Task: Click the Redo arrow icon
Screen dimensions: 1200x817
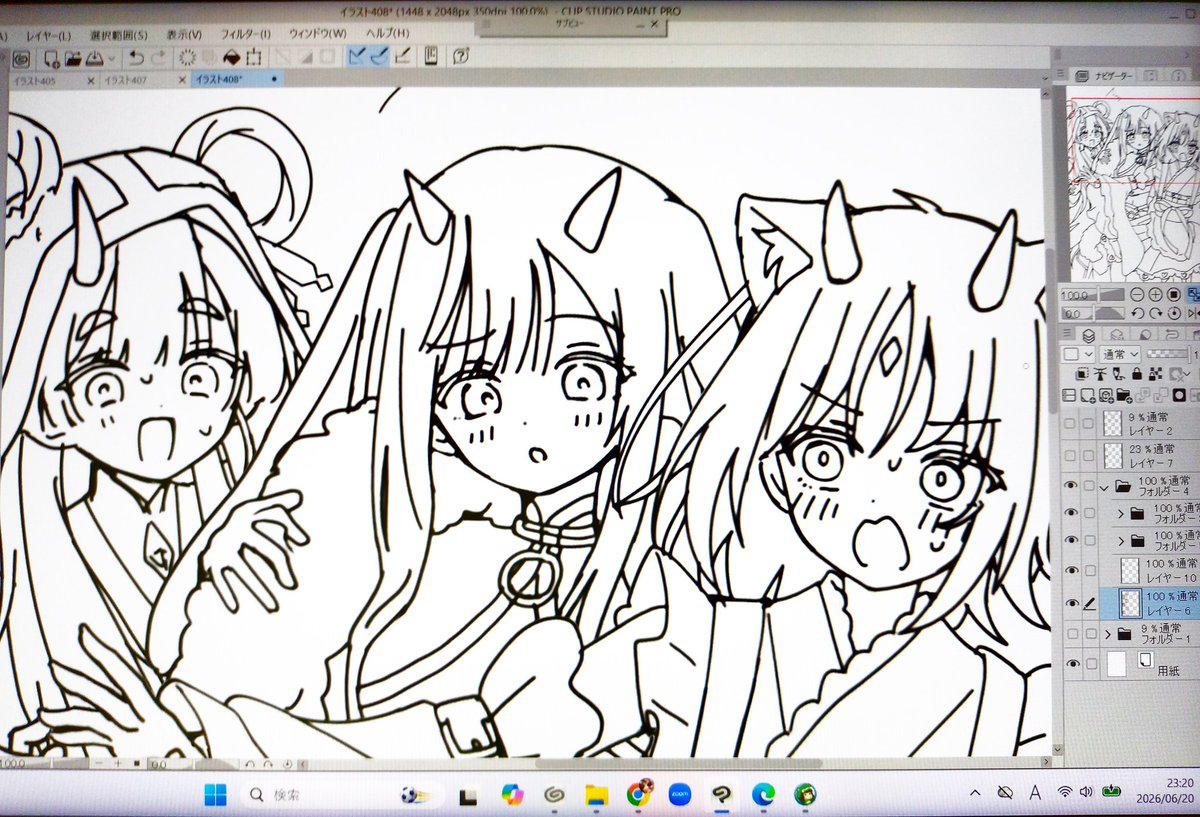Action: [158, 58]
